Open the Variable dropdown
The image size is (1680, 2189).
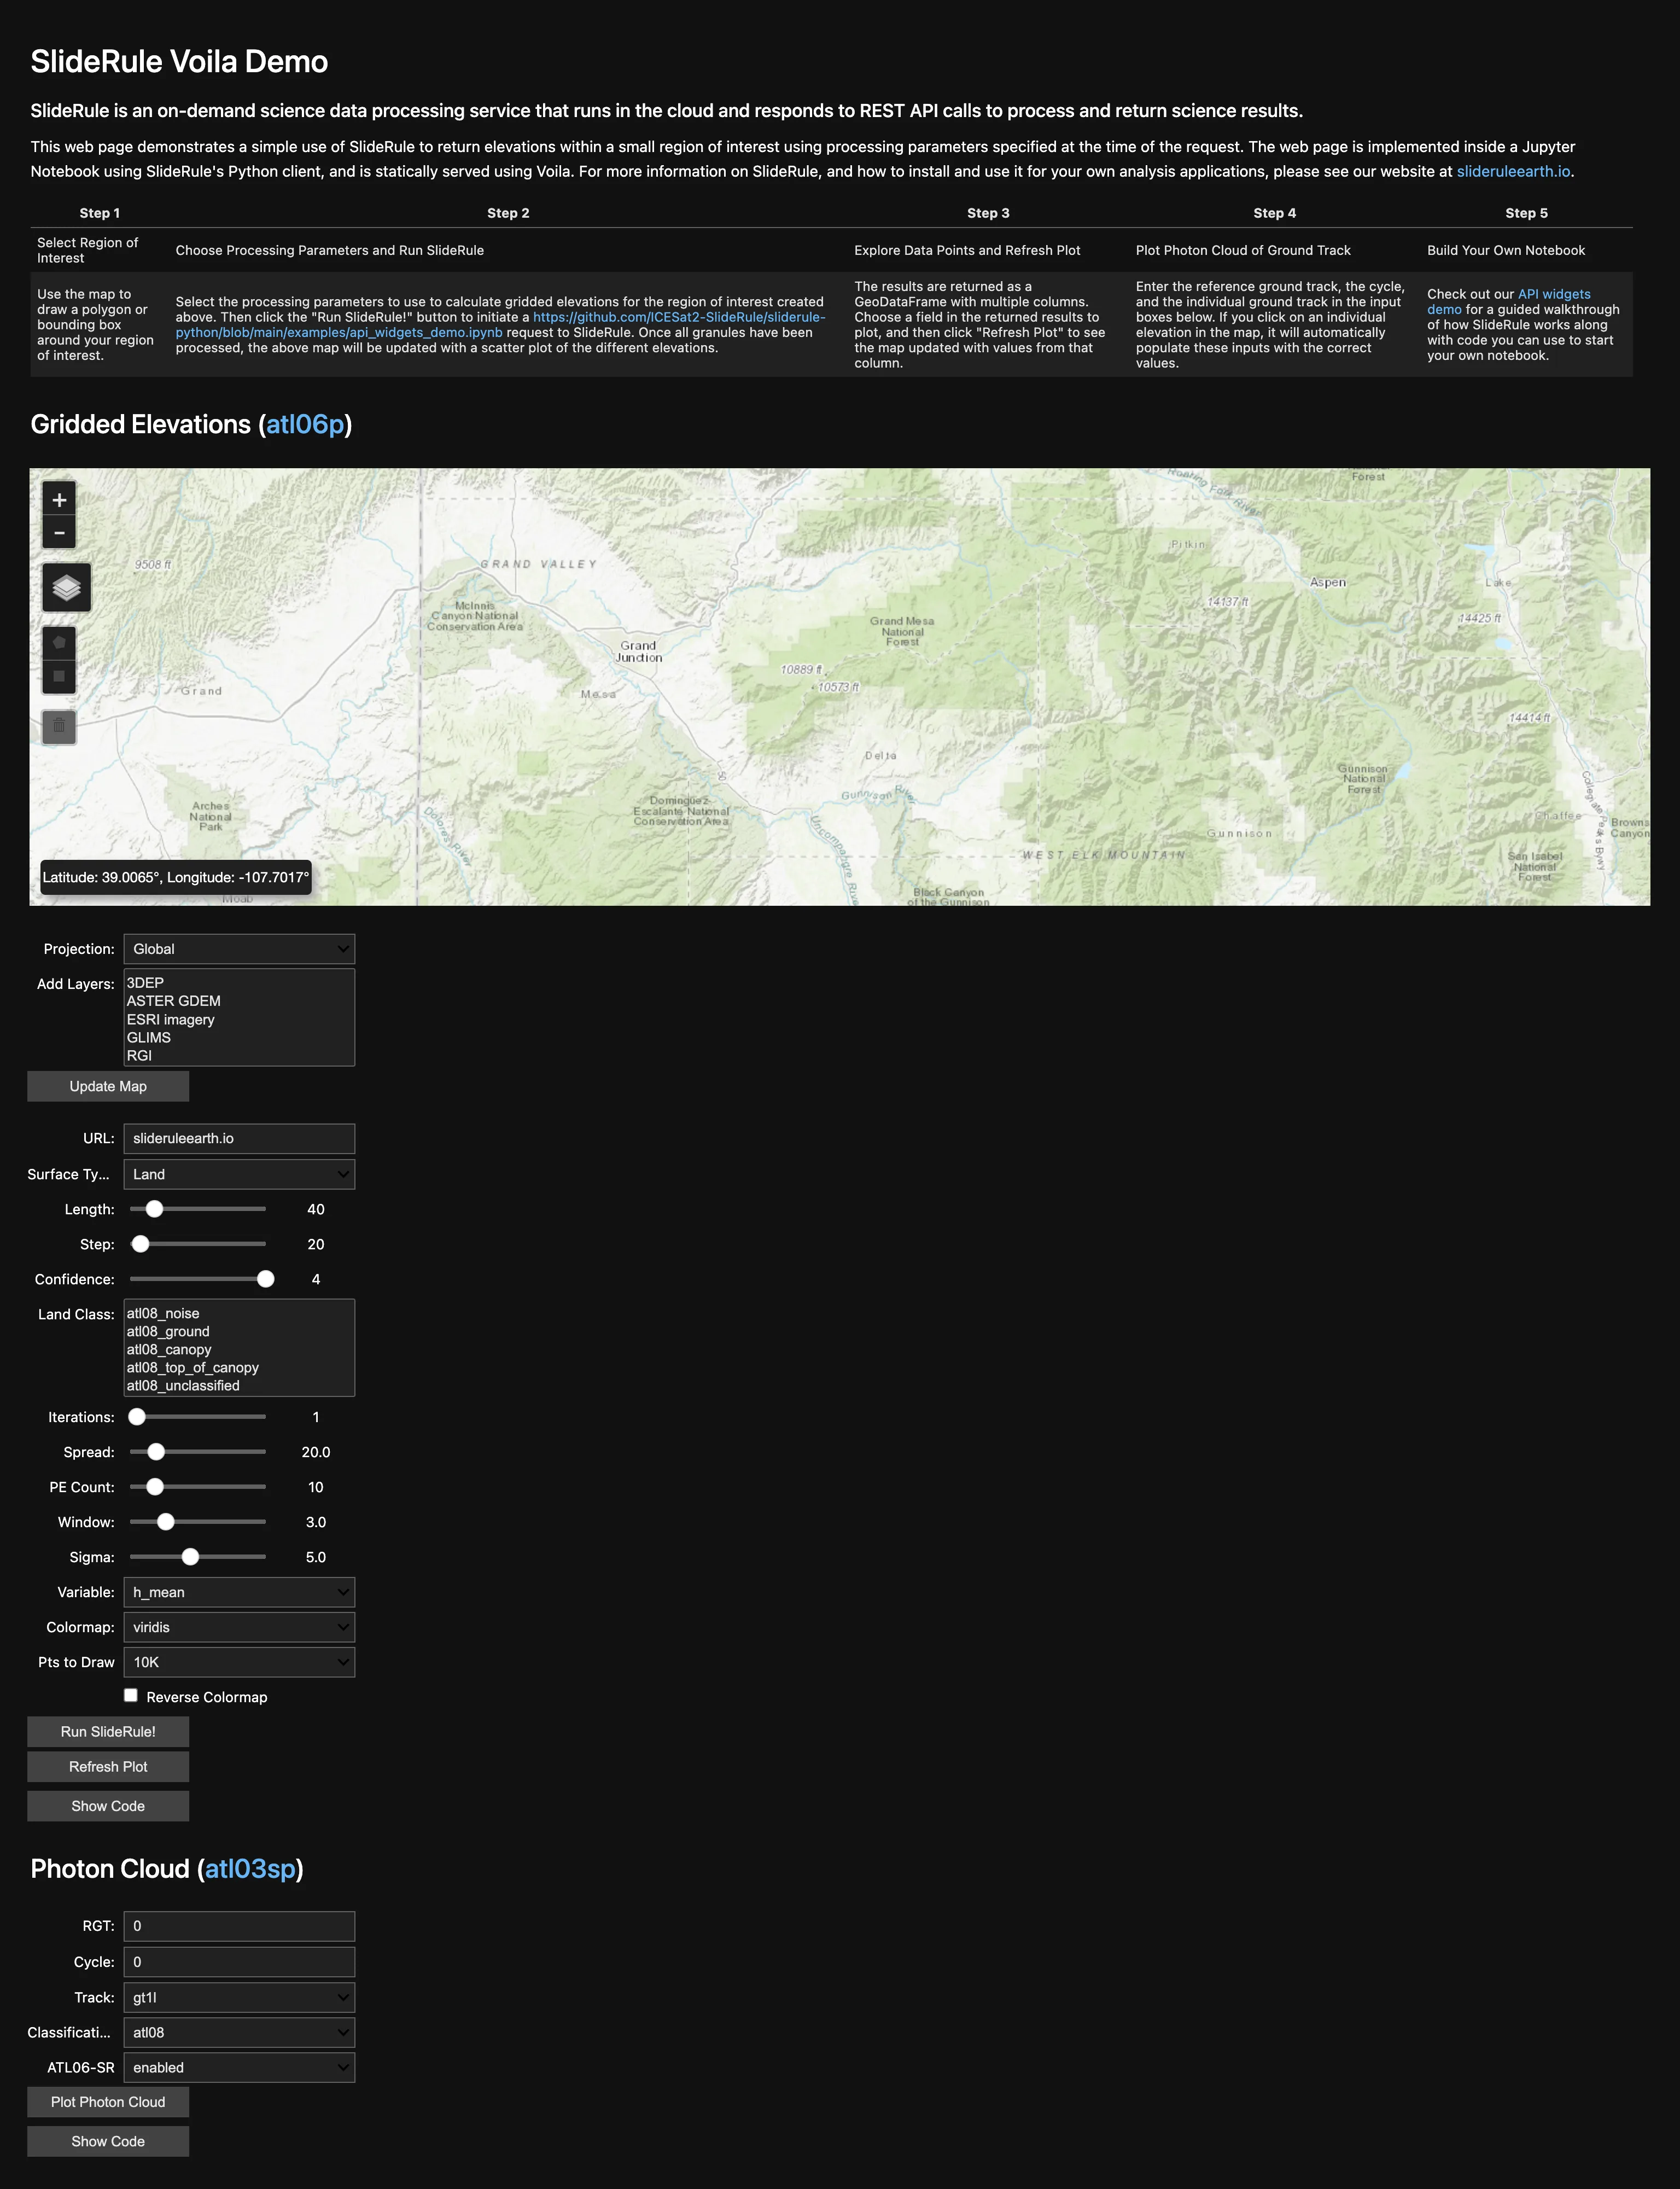tap(239, 1592)
